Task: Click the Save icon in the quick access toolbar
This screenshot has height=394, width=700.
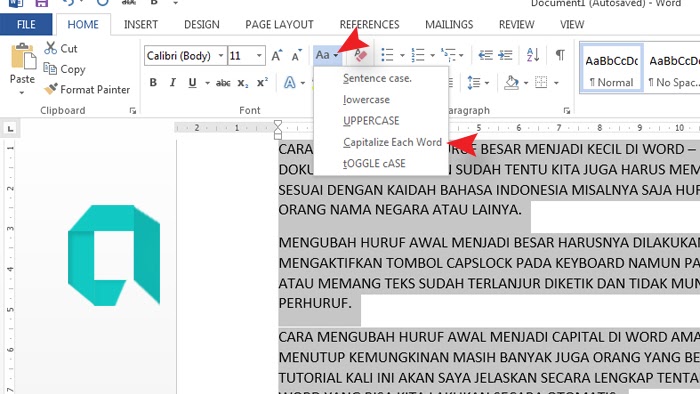Action: click(42, 3)
